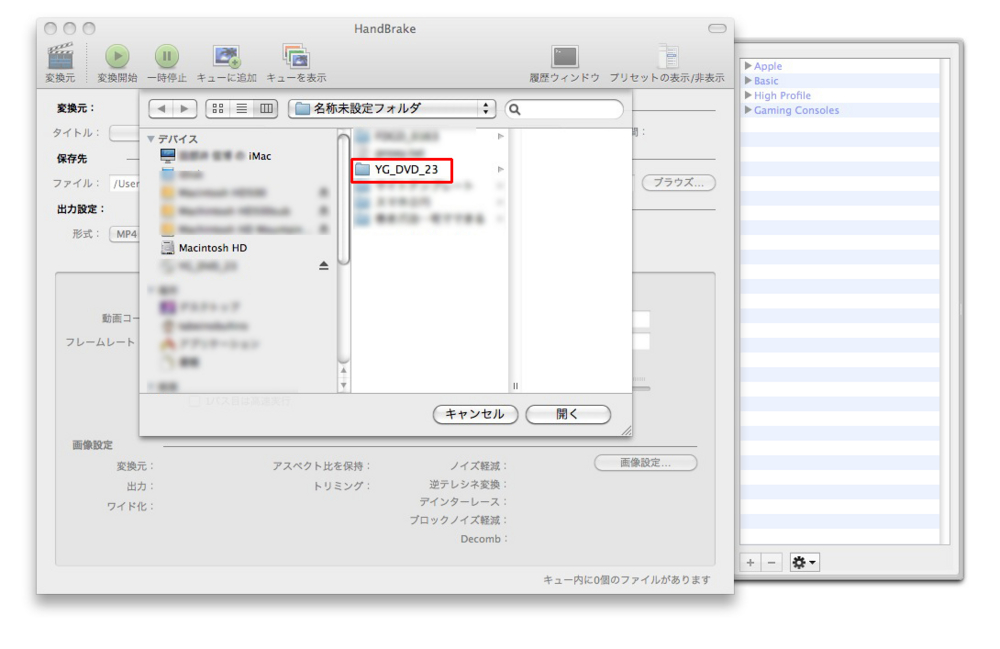Image resolution: width=1000 pixels, height=649 pixels.
Task: Click the キャンセル button
Action: pos(475,414)
